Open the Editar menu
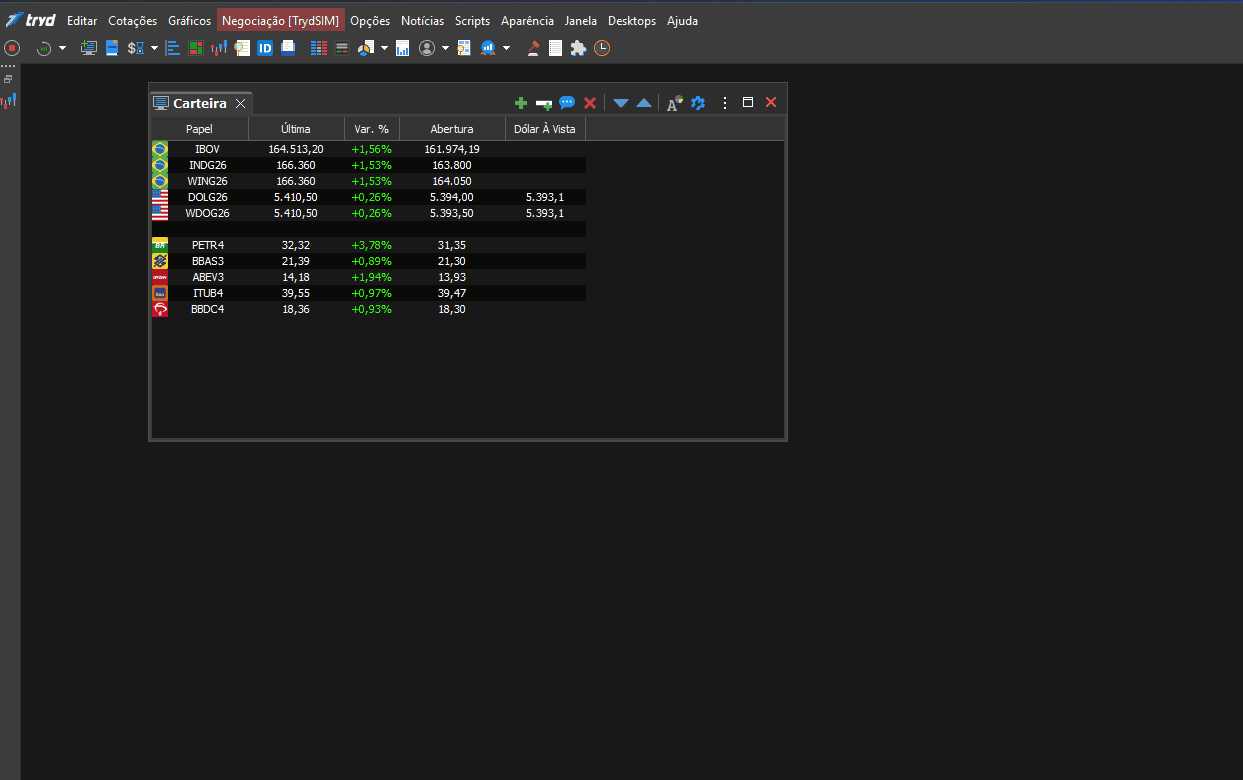The width and height of the screenshot is (1243, 780). tap(82, 20)
